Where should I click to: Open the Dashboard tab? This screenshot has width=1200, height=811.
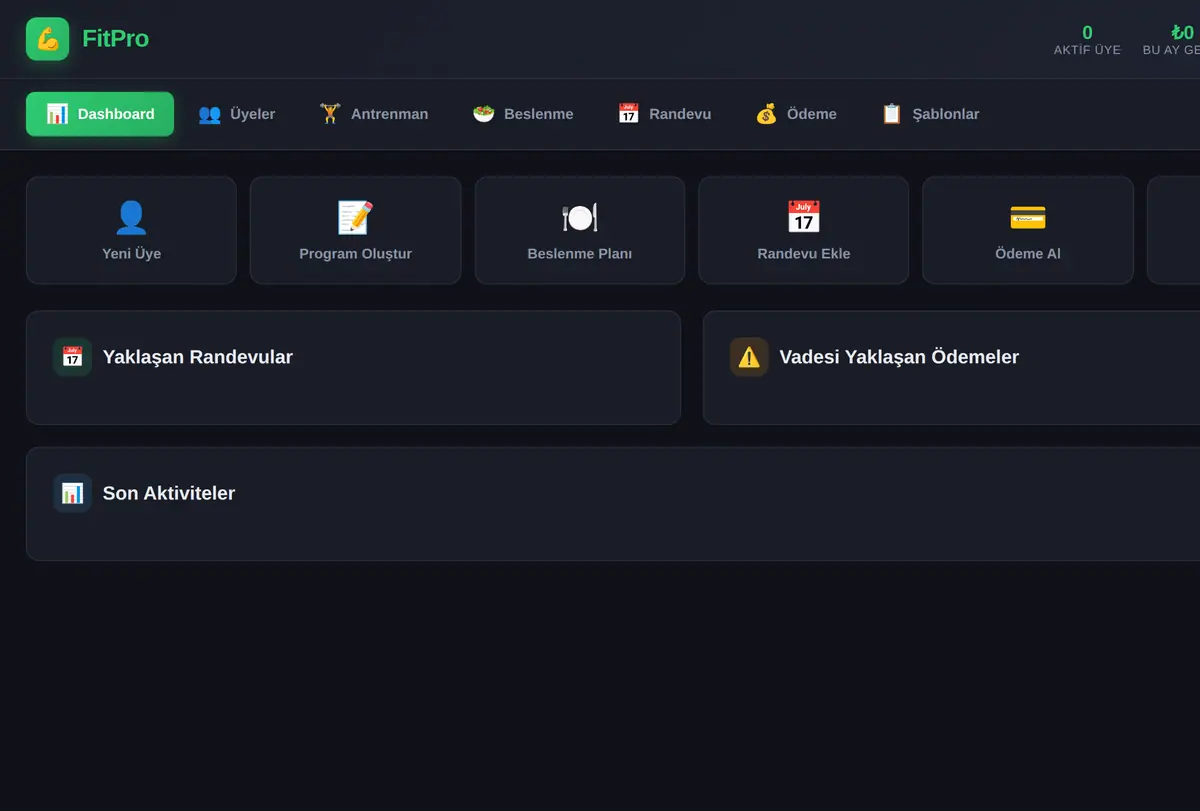click(x=100, y=114)
